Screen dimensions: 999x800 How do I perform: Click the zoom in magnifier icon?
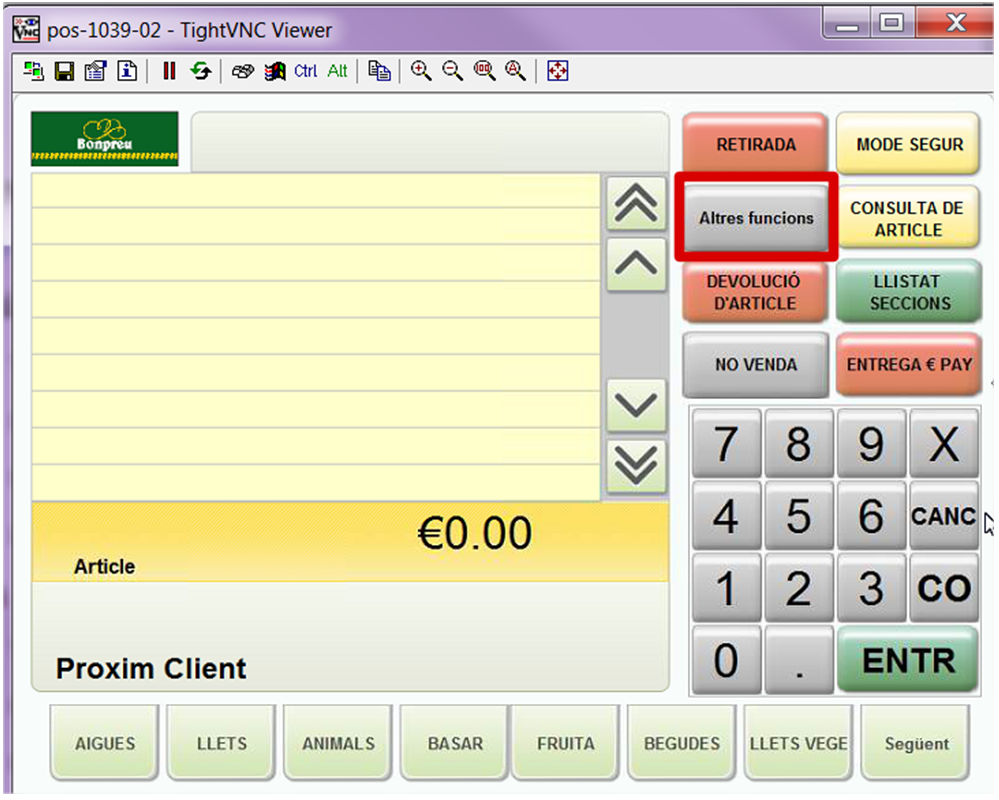pos(421,71)
